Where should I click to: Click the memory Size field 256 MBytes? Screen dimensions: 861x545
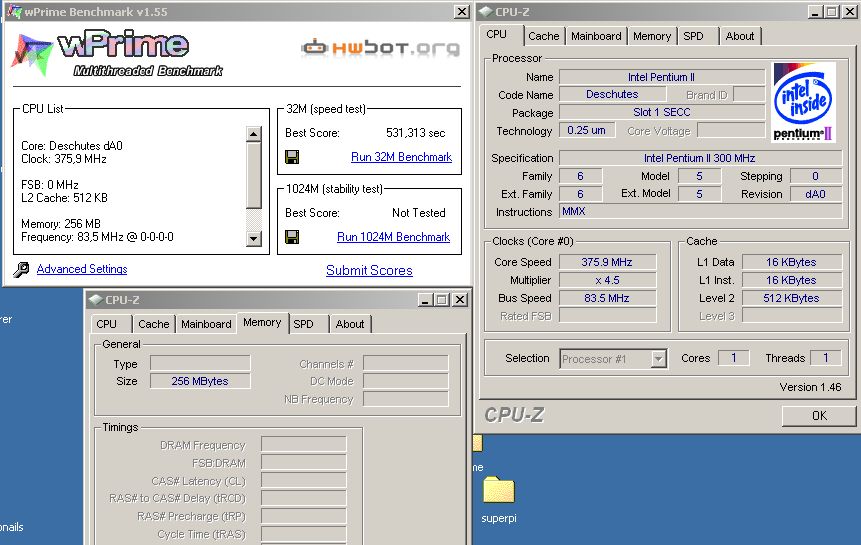(x=200, y=381)
